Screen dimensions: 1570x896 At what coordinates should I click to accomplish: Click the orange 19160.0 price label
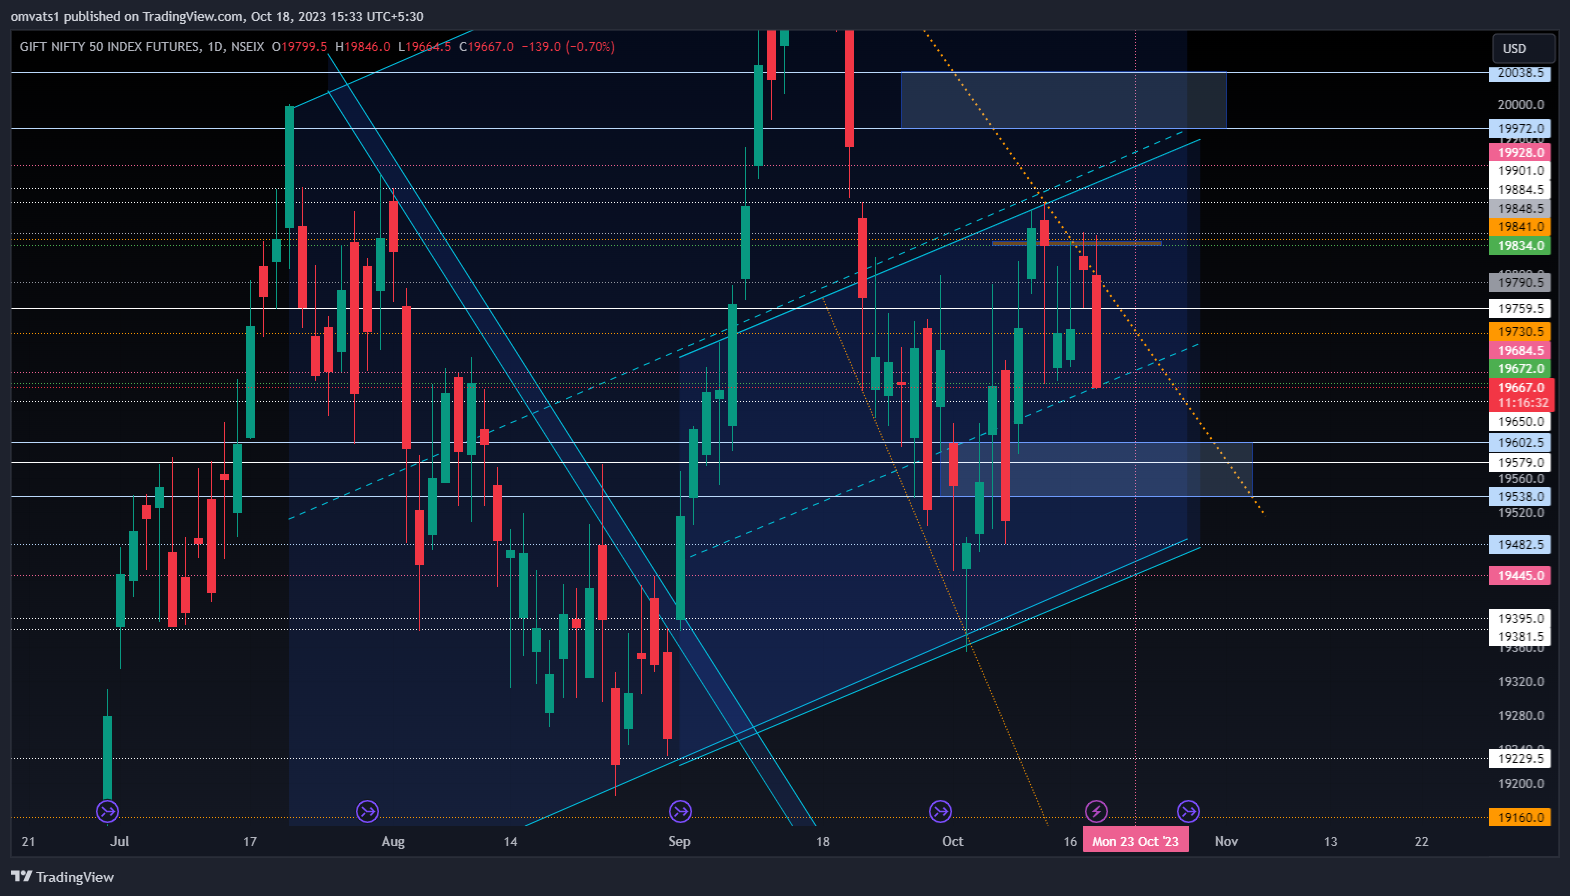1520,817
